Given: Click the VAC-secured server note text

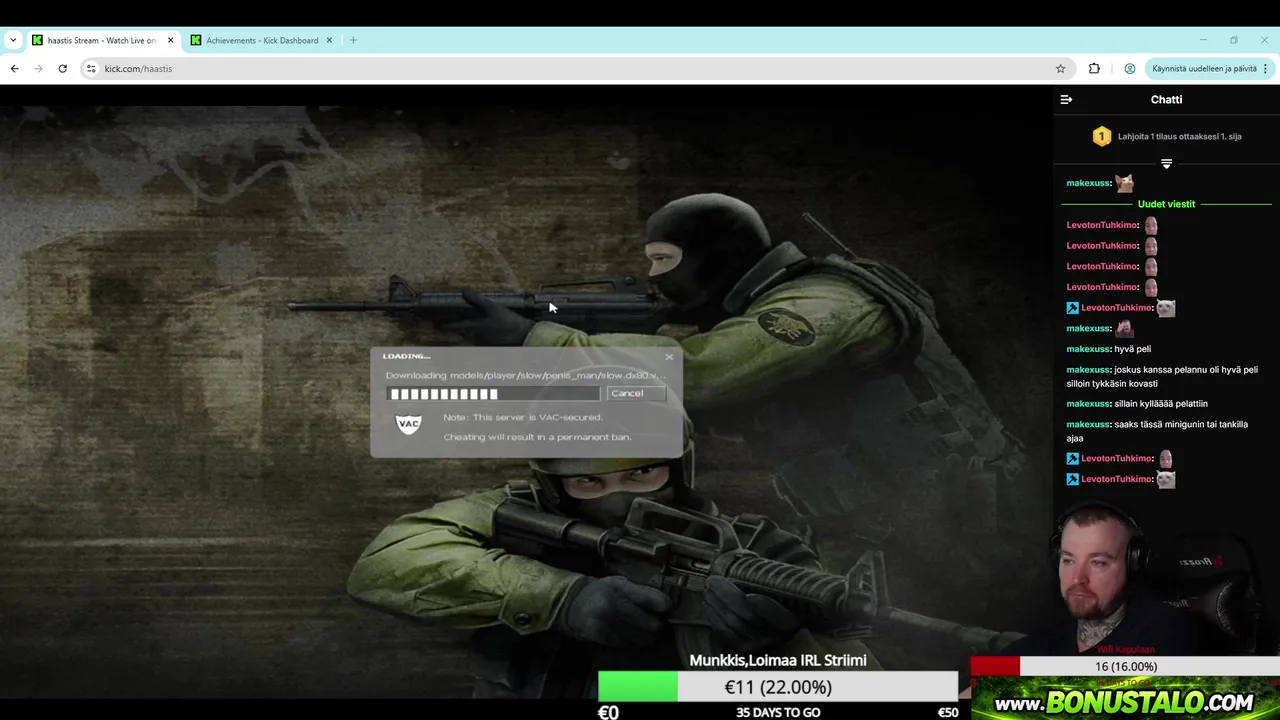Looking at the screenshot, I should [x=537, y=427].
